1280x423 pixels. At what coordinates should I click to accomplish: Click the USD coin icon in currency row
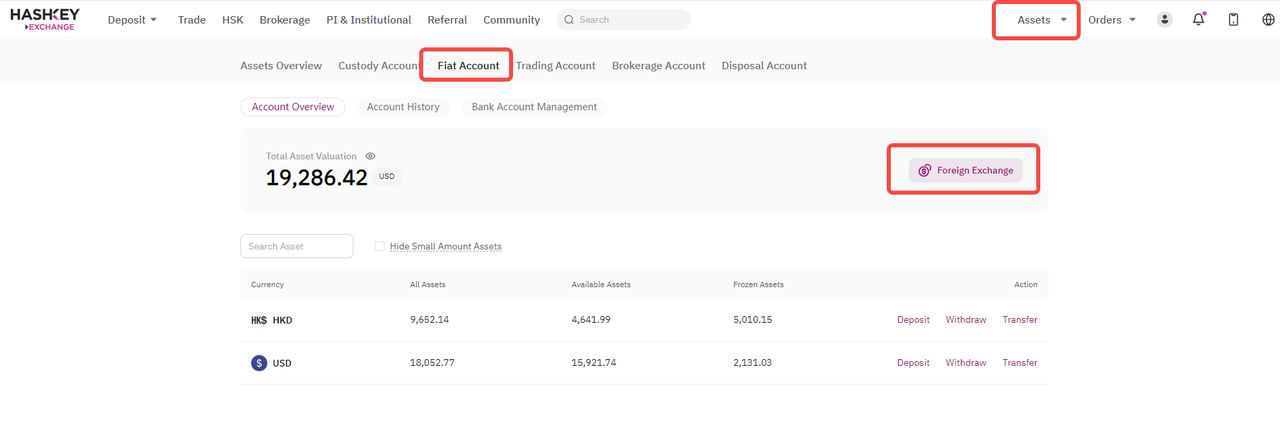259,363
